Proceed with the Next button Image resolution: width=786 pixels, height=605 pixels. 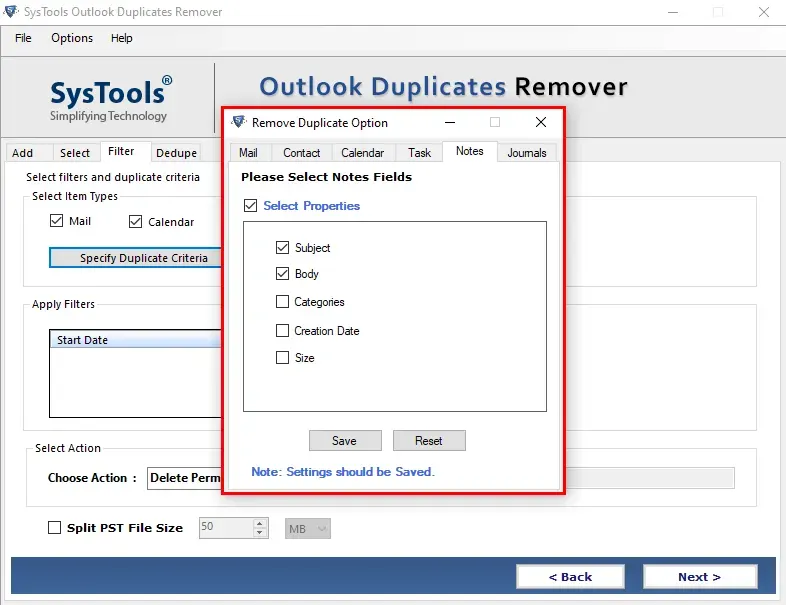700,577
